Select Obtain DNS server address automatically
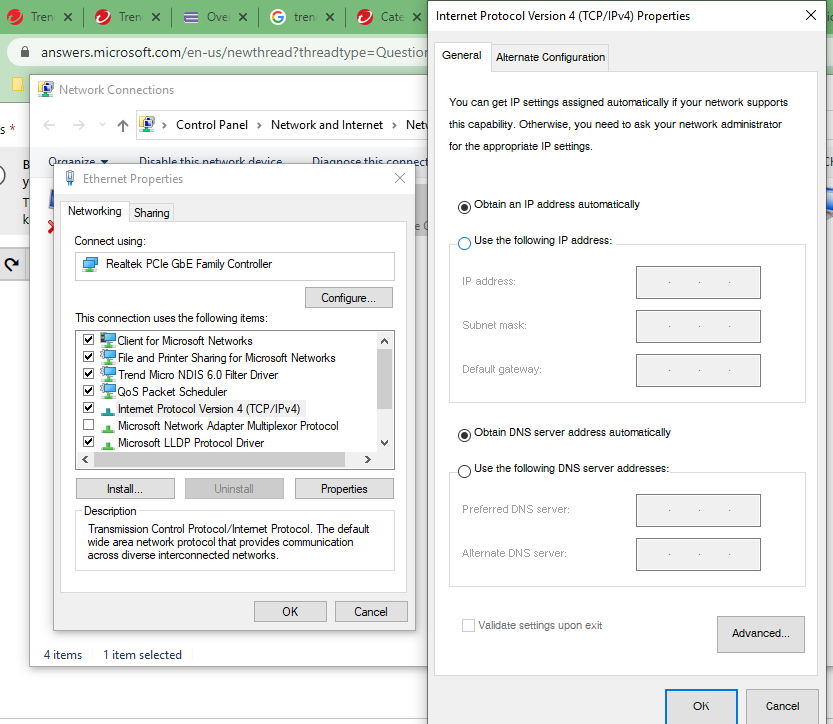This screenshot has width=833, height=724. pos(464,435)
